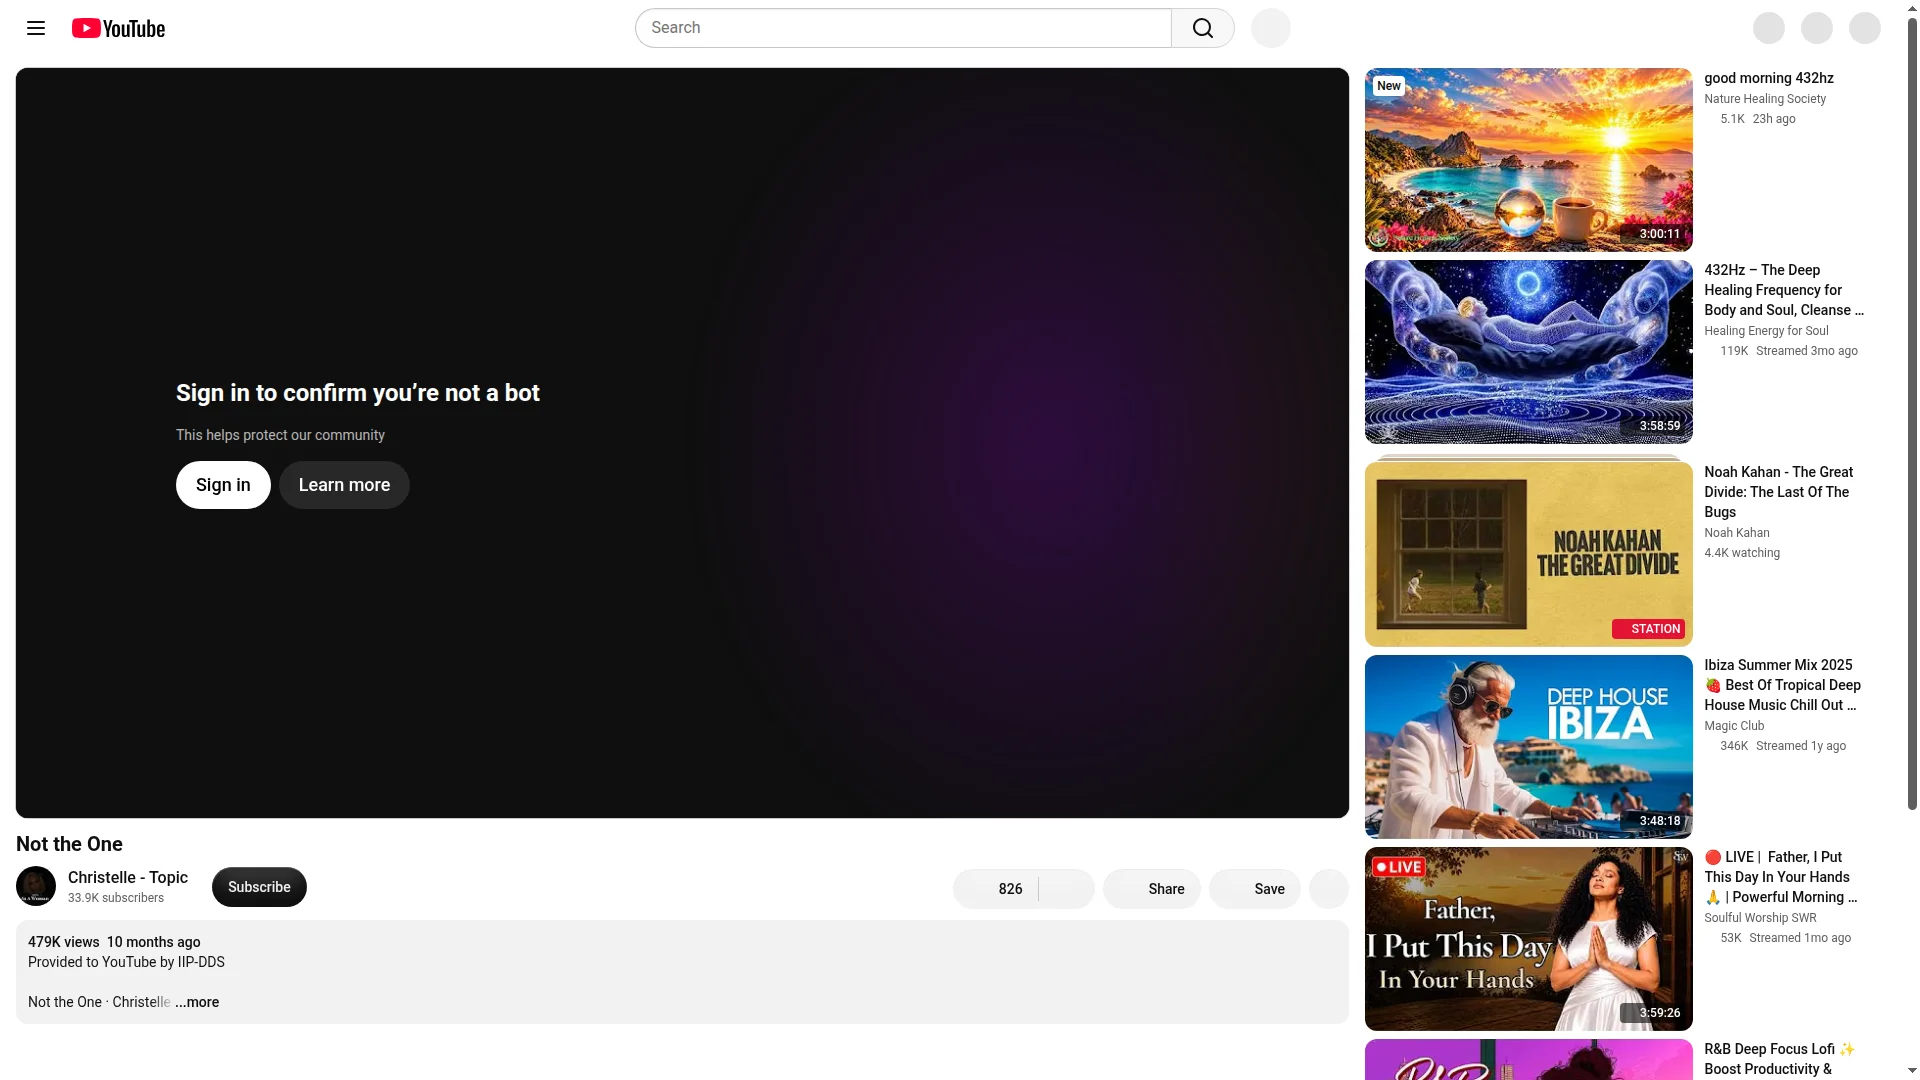Viewport: 1920px width, 1080px height.
Task: Click the '23h ago' text
Action: coord(1774,119)
